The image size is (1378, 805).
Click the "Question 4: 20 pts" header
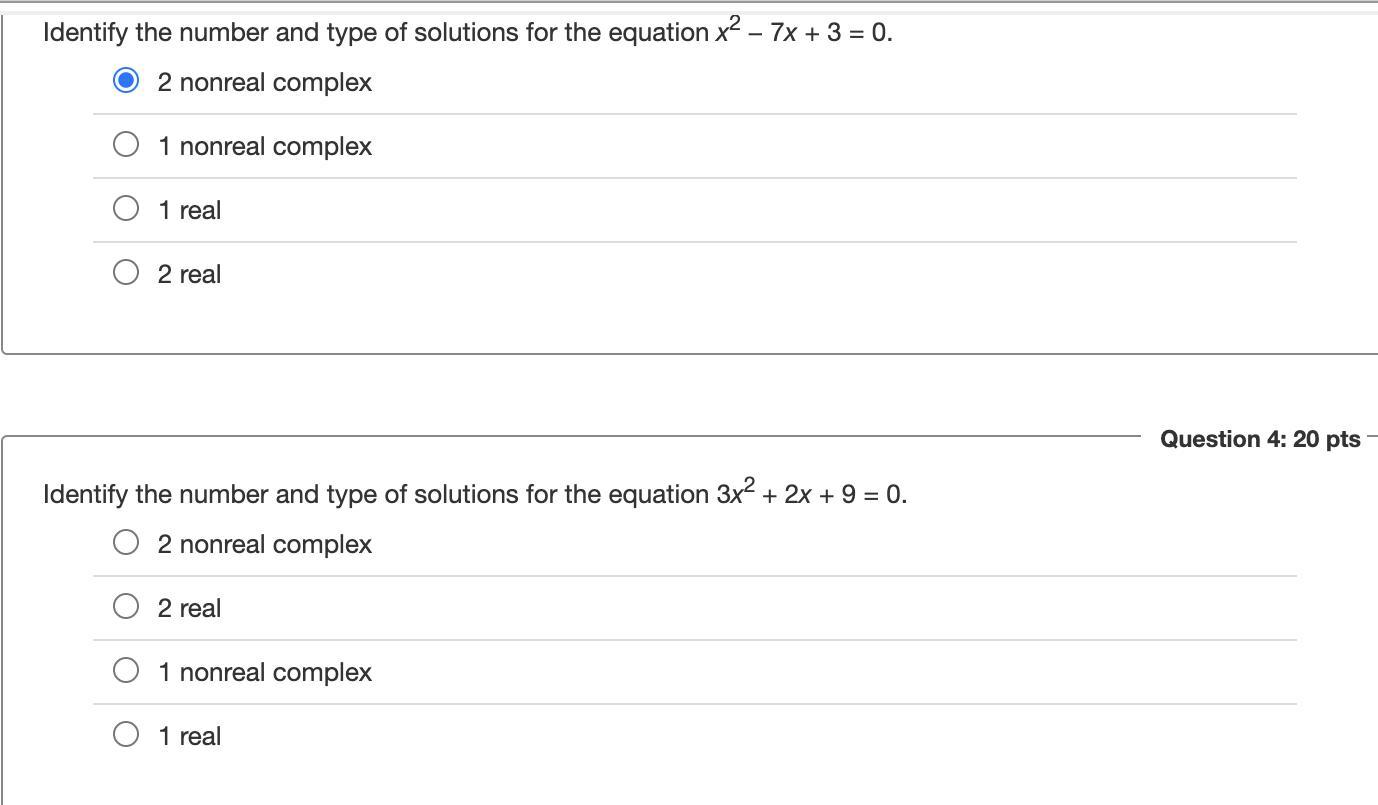click(1259, 439)
